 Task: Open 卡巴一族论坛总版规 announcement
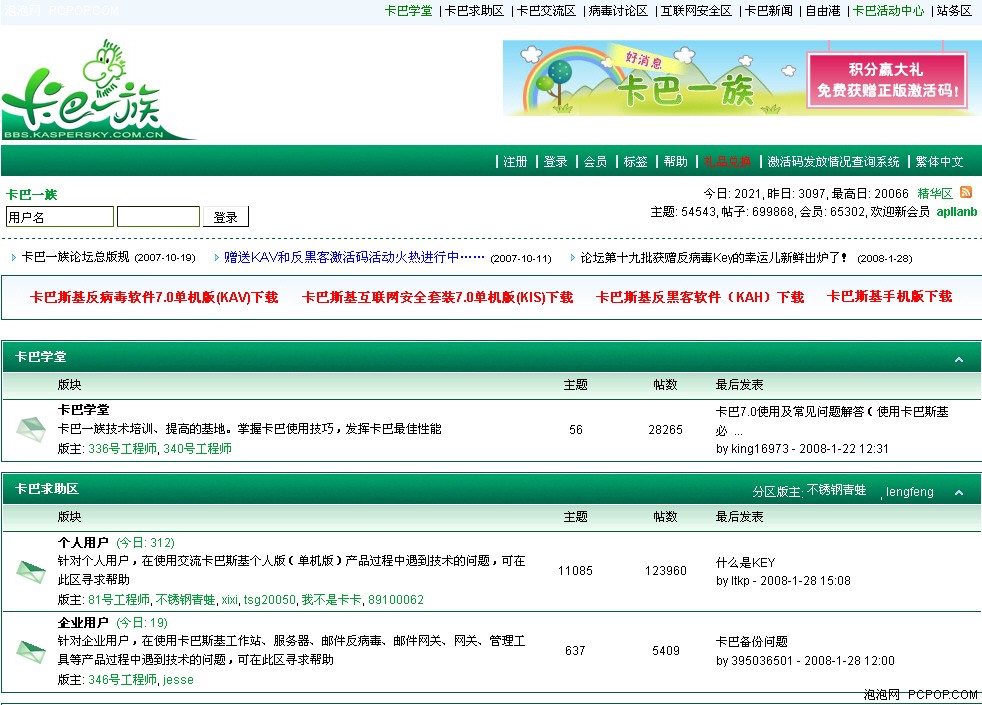(x=75, y=257)
